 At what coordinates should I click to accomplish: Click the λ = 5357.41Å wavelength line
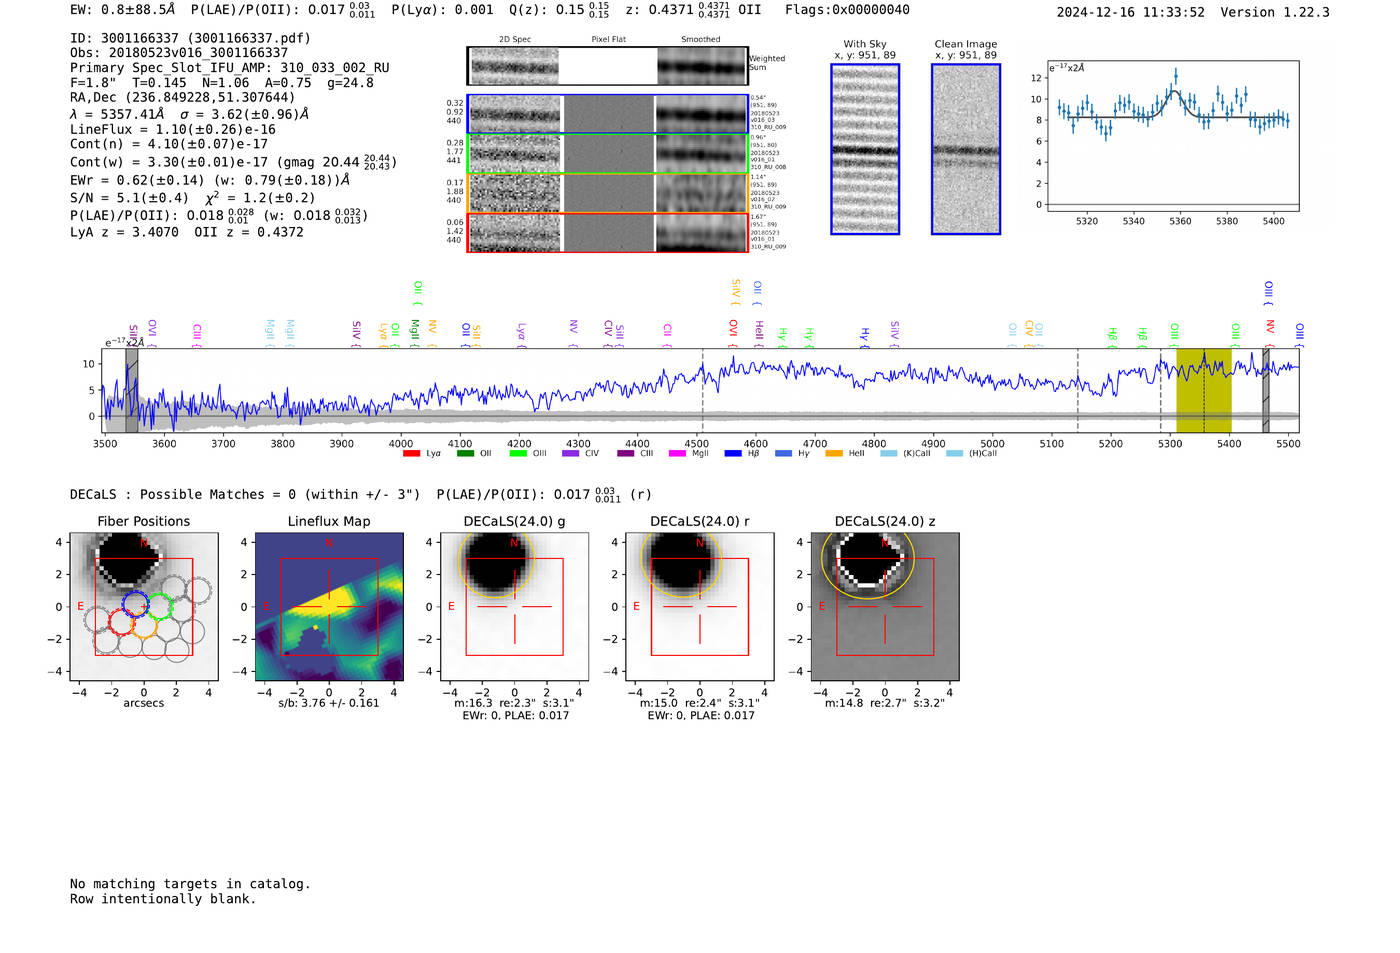pyautogui.click(x=190, y=114)
